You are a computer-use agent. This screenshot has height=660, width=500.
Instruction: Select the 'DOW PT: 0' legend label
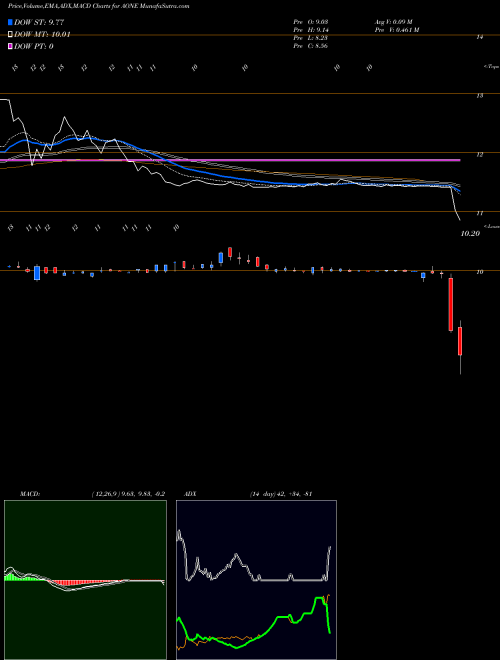point(34,46)
